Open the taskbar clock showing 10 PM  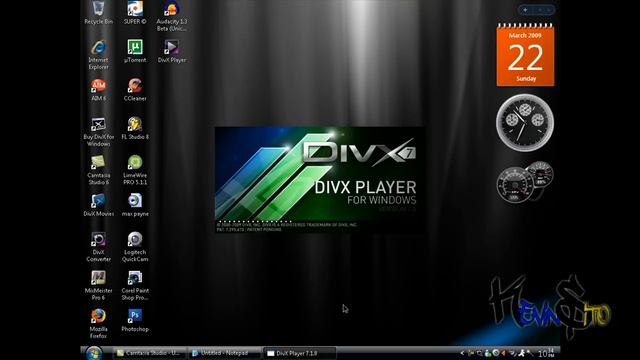546,353
